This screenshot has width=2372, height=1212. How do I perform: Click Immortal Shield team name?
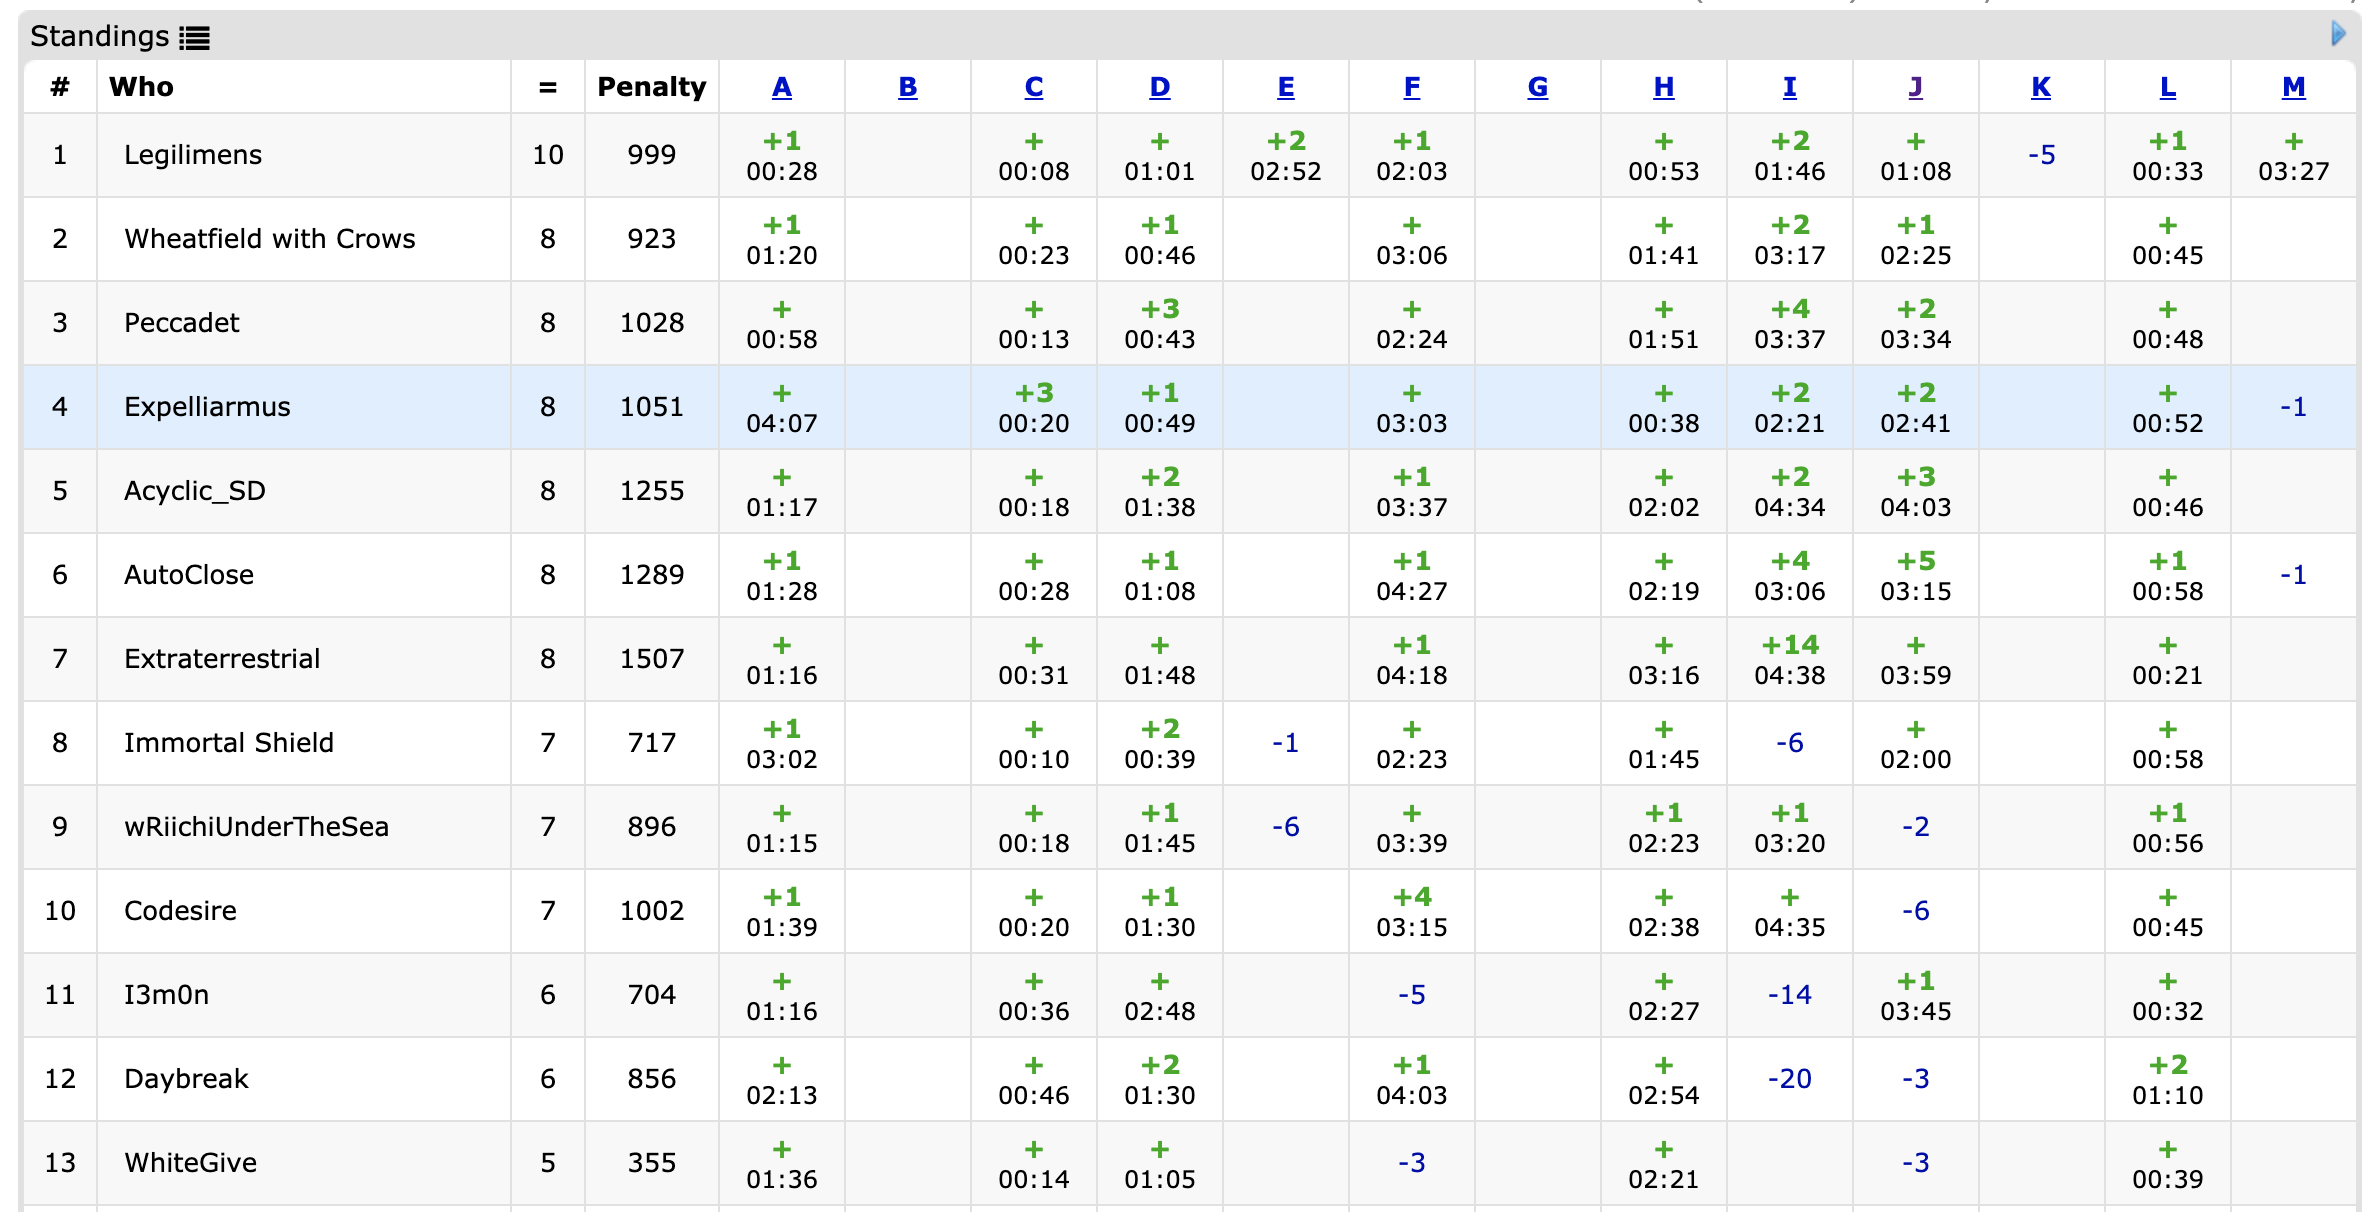(x=228, y=743)
